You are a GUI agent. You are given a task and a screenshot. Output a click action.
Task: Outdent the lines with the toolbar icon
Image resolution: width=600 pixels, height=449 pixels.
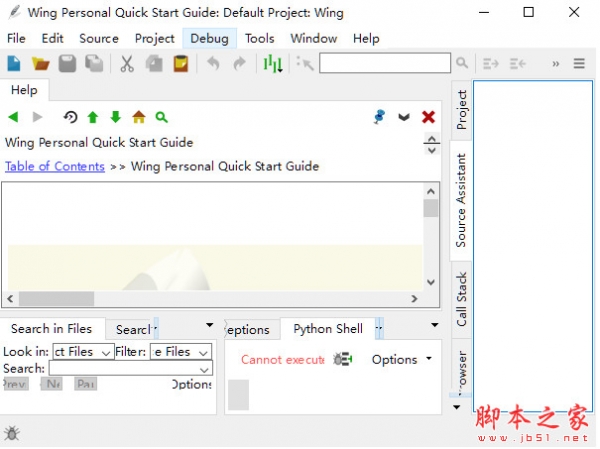tap(517, 64)
